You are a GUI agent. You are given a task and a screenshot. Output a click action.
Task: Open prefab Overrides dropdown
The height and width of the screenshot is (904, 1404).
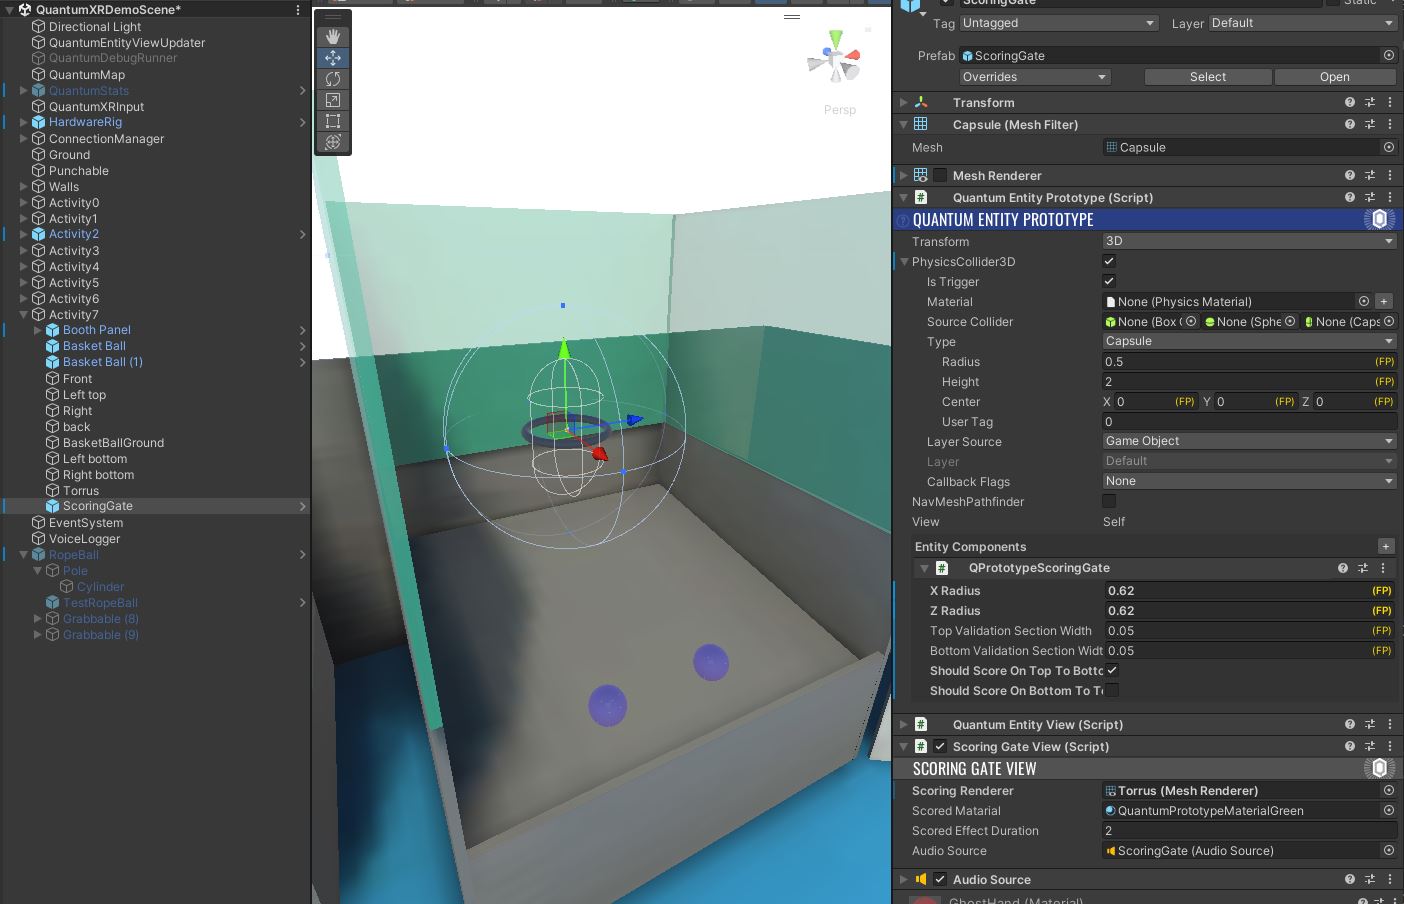point(1035,77)
